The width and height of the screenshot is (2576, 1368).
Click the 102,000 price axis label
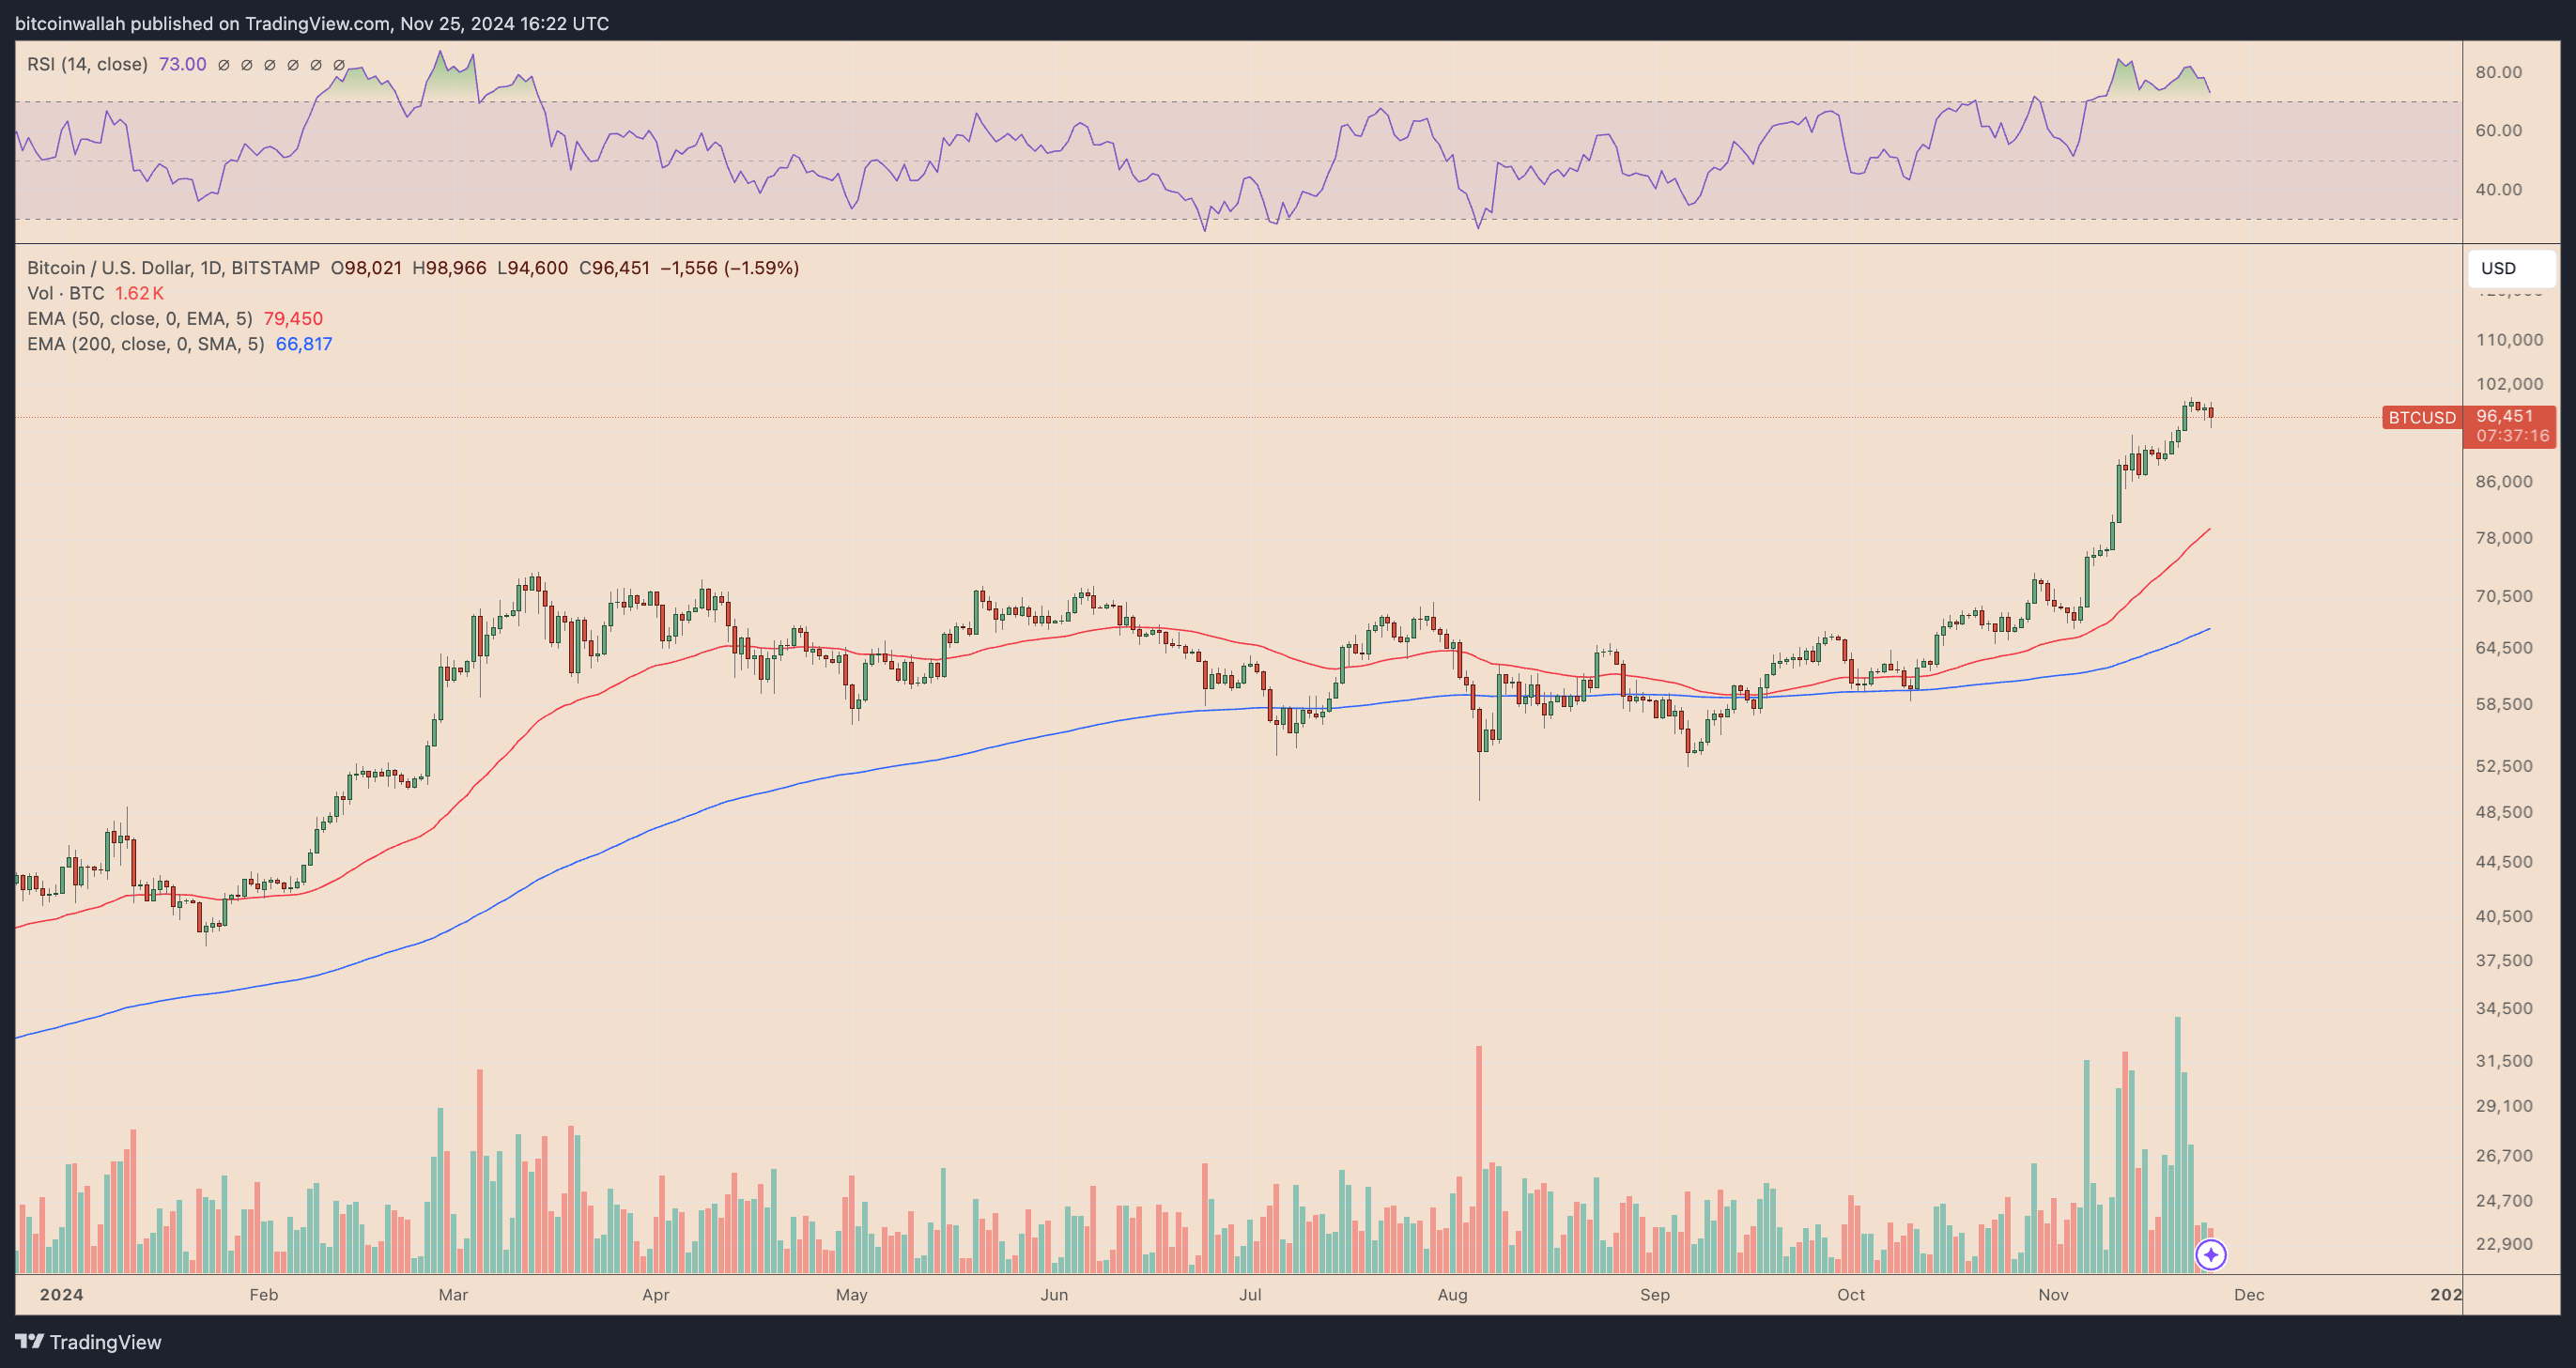click(2509, 384)
